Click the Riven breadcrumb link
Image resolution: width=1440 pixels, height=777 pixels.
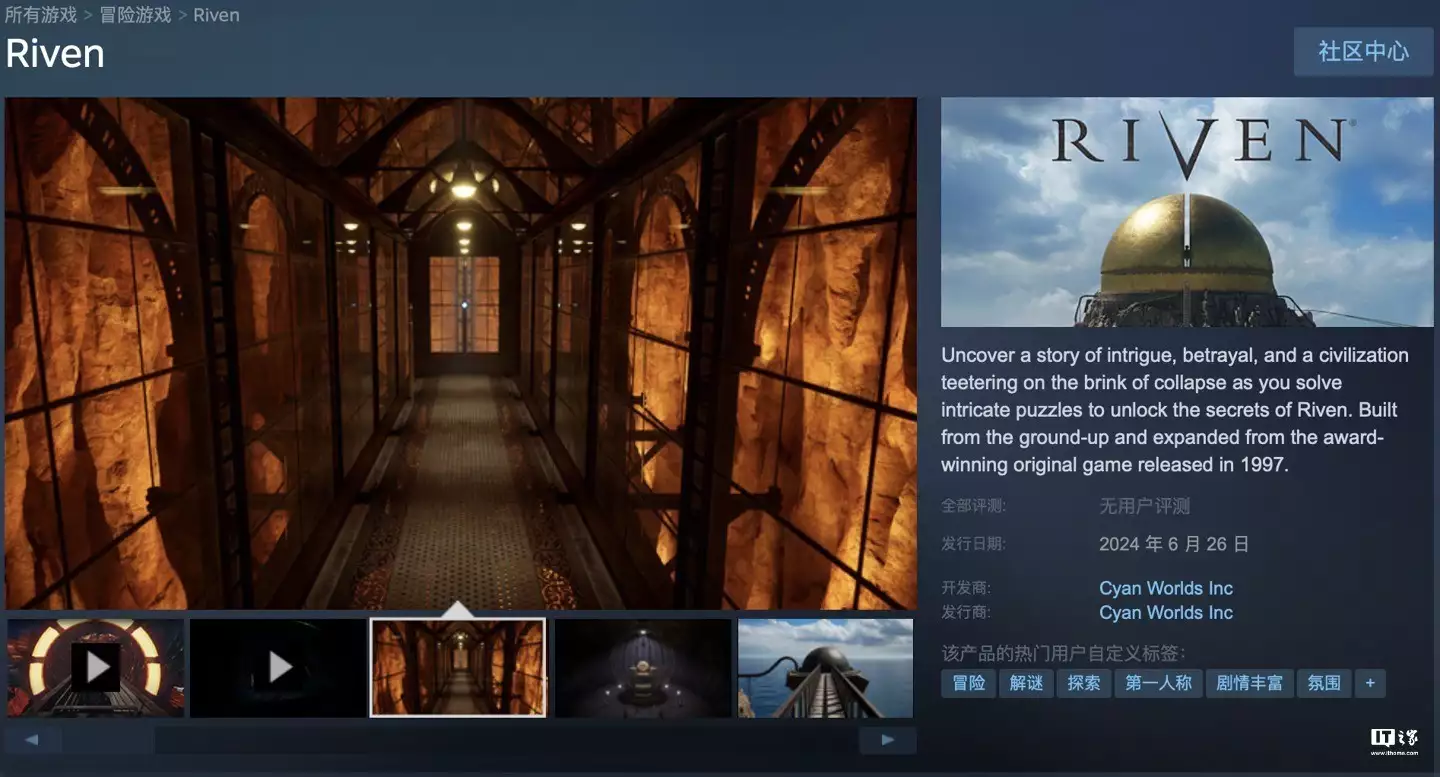tap(216, 15)
